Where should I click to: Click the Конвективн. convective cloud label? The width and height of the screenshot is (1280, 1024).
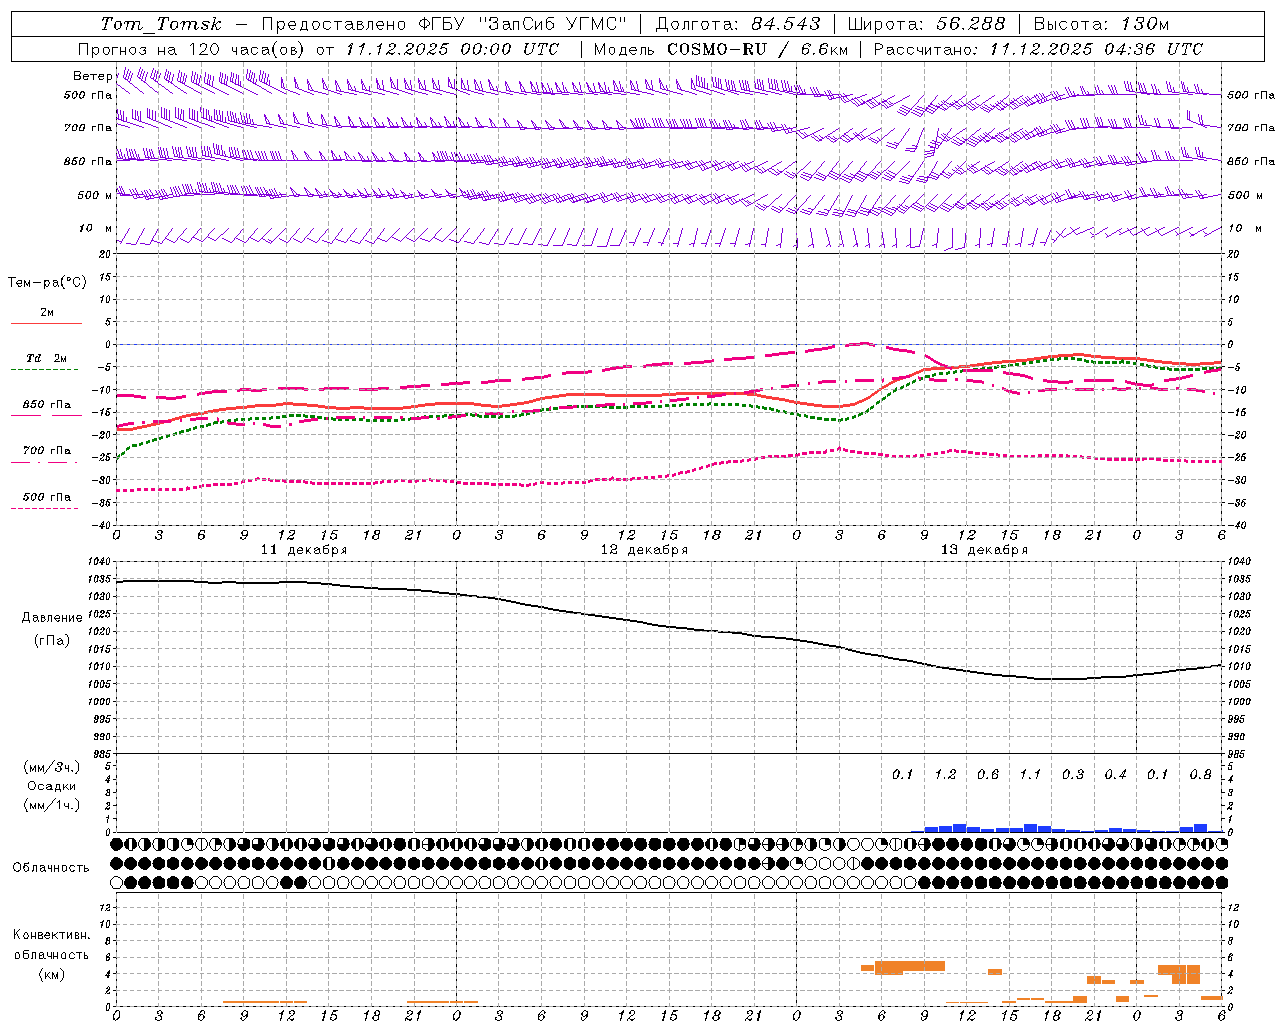point(51,935)
